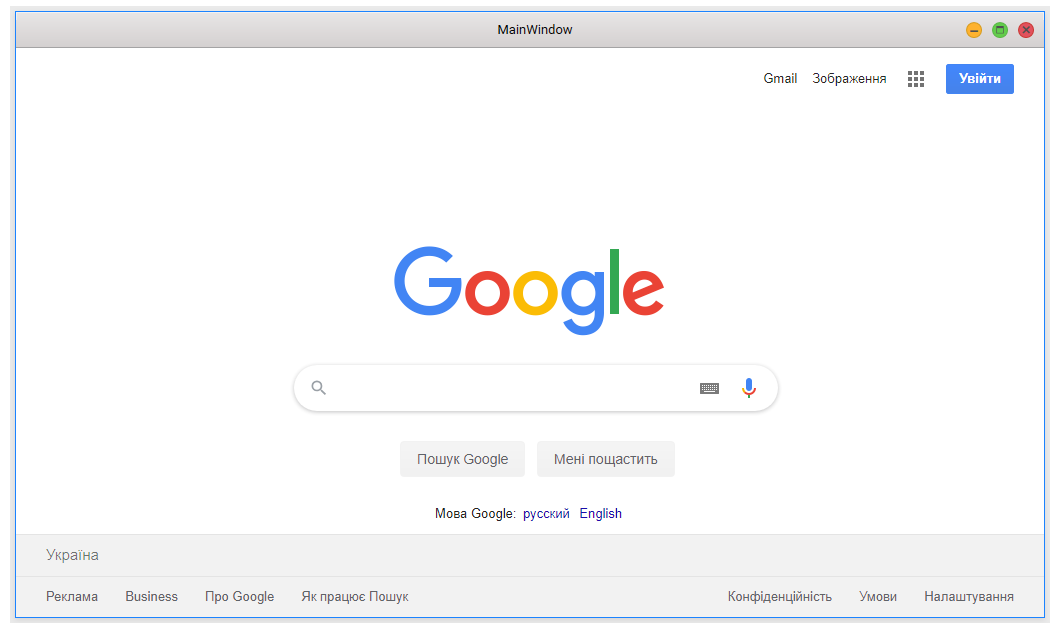This screenshot has width=1057, height=631.
Task: Close the MainWindow with red button
Action: click(1026, 30)
